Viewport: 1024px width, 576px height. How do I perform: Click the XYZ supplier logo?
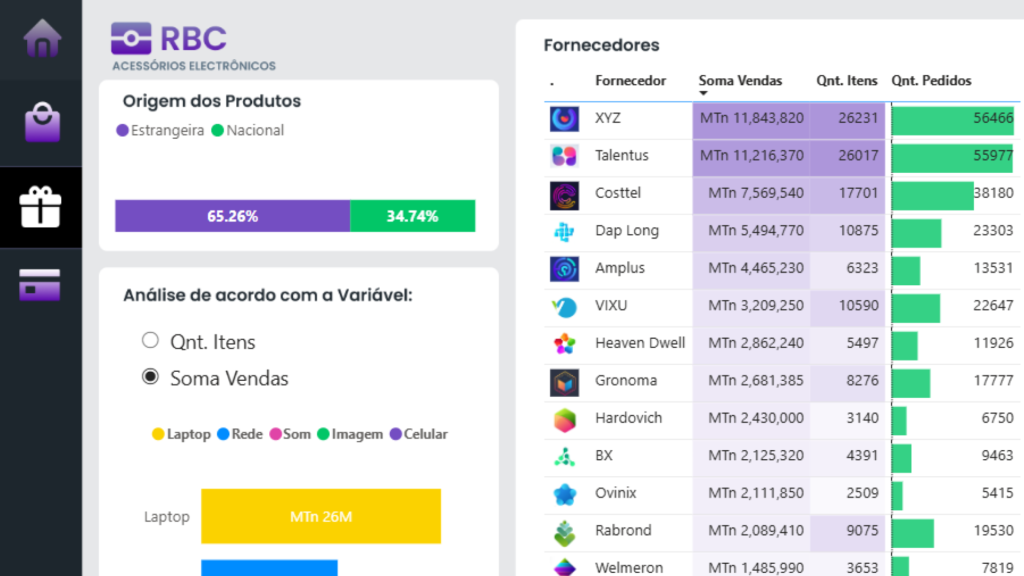pos(564,118)
